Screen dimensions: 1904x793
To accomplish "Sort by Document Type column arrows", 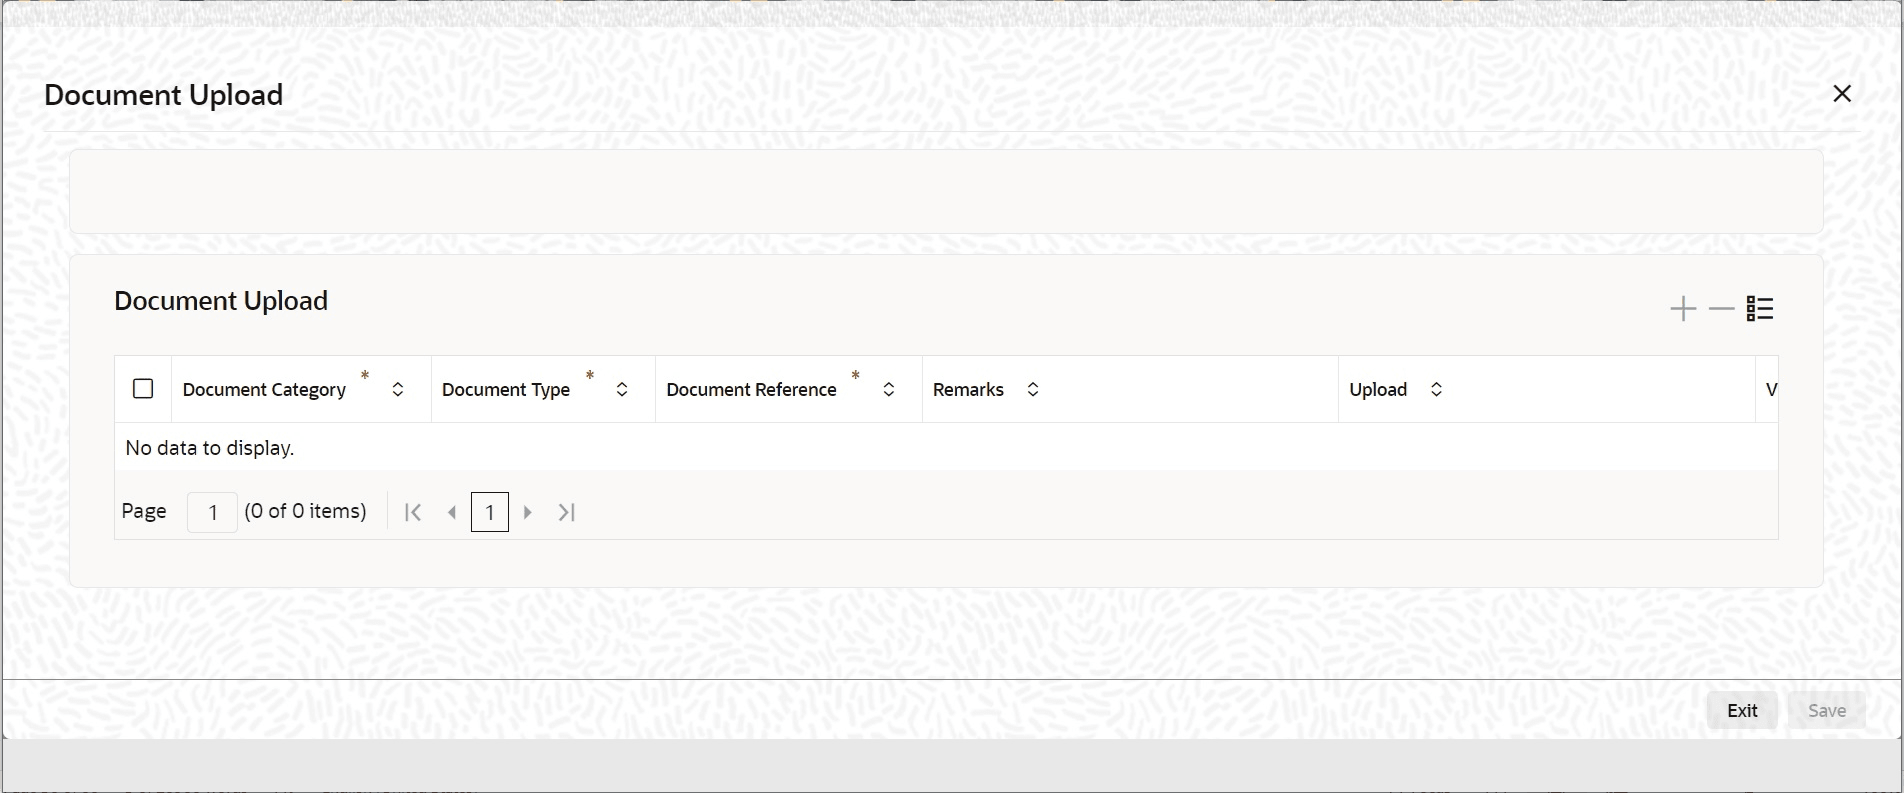I will [x=622, y=390].
